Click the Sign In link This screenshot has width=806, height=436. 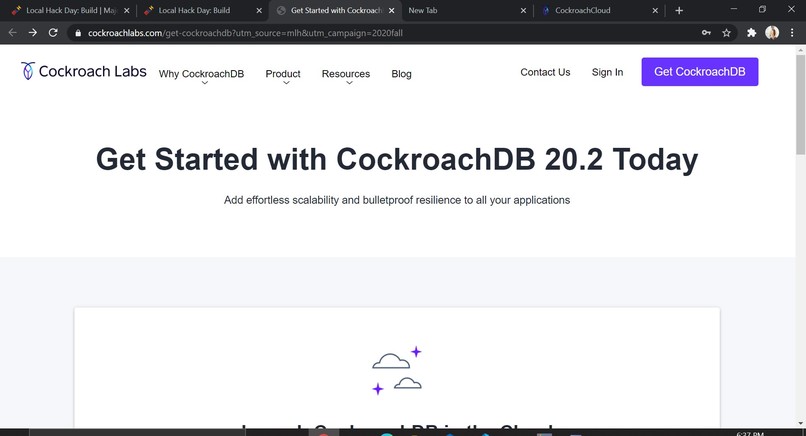(607, 72)
